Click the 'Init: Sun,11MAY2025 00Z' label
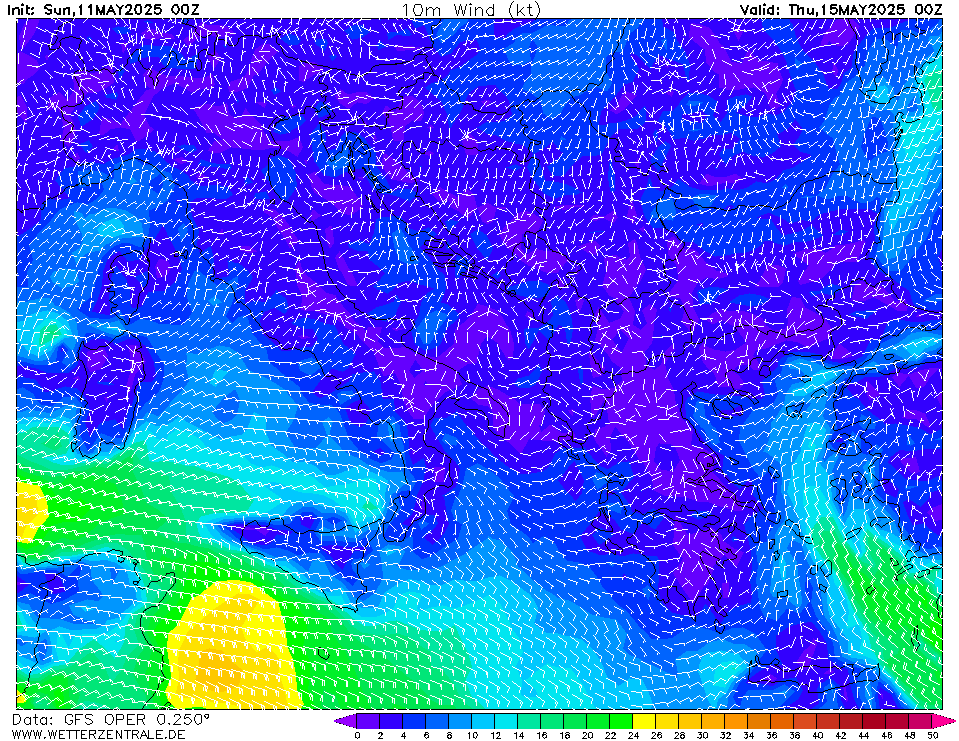959x741 pixels. click(x=103, y=10)
